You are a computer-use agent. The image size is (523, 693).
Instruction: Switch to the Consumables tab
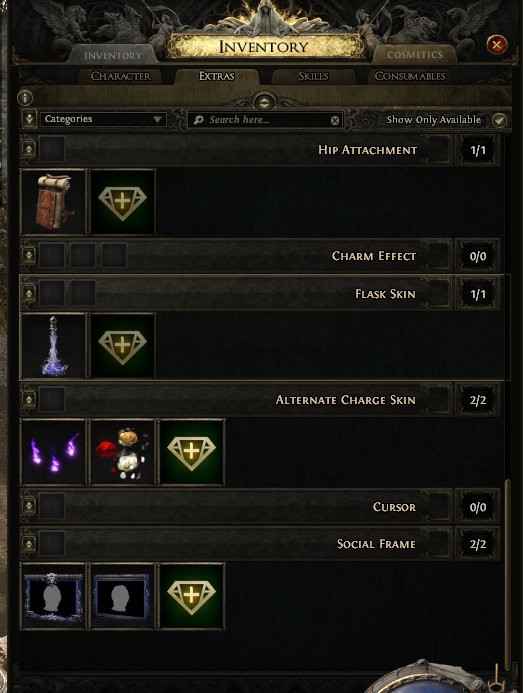410,76
